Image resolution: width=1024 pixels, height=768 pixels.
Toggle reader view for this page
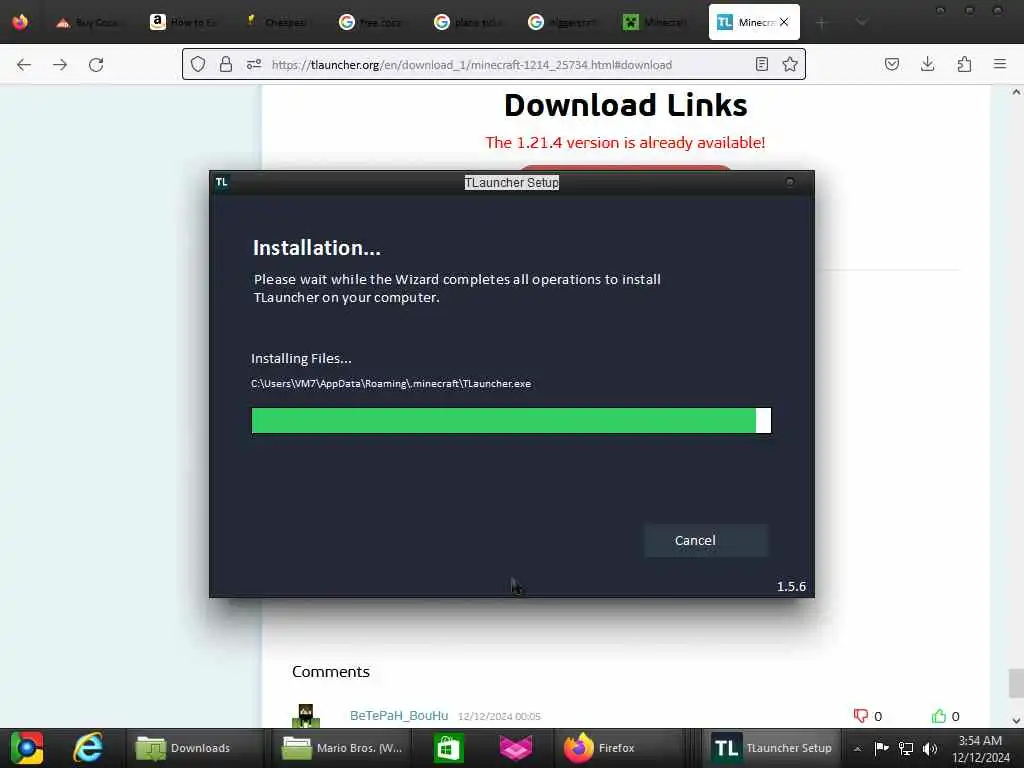pos(761,64)
